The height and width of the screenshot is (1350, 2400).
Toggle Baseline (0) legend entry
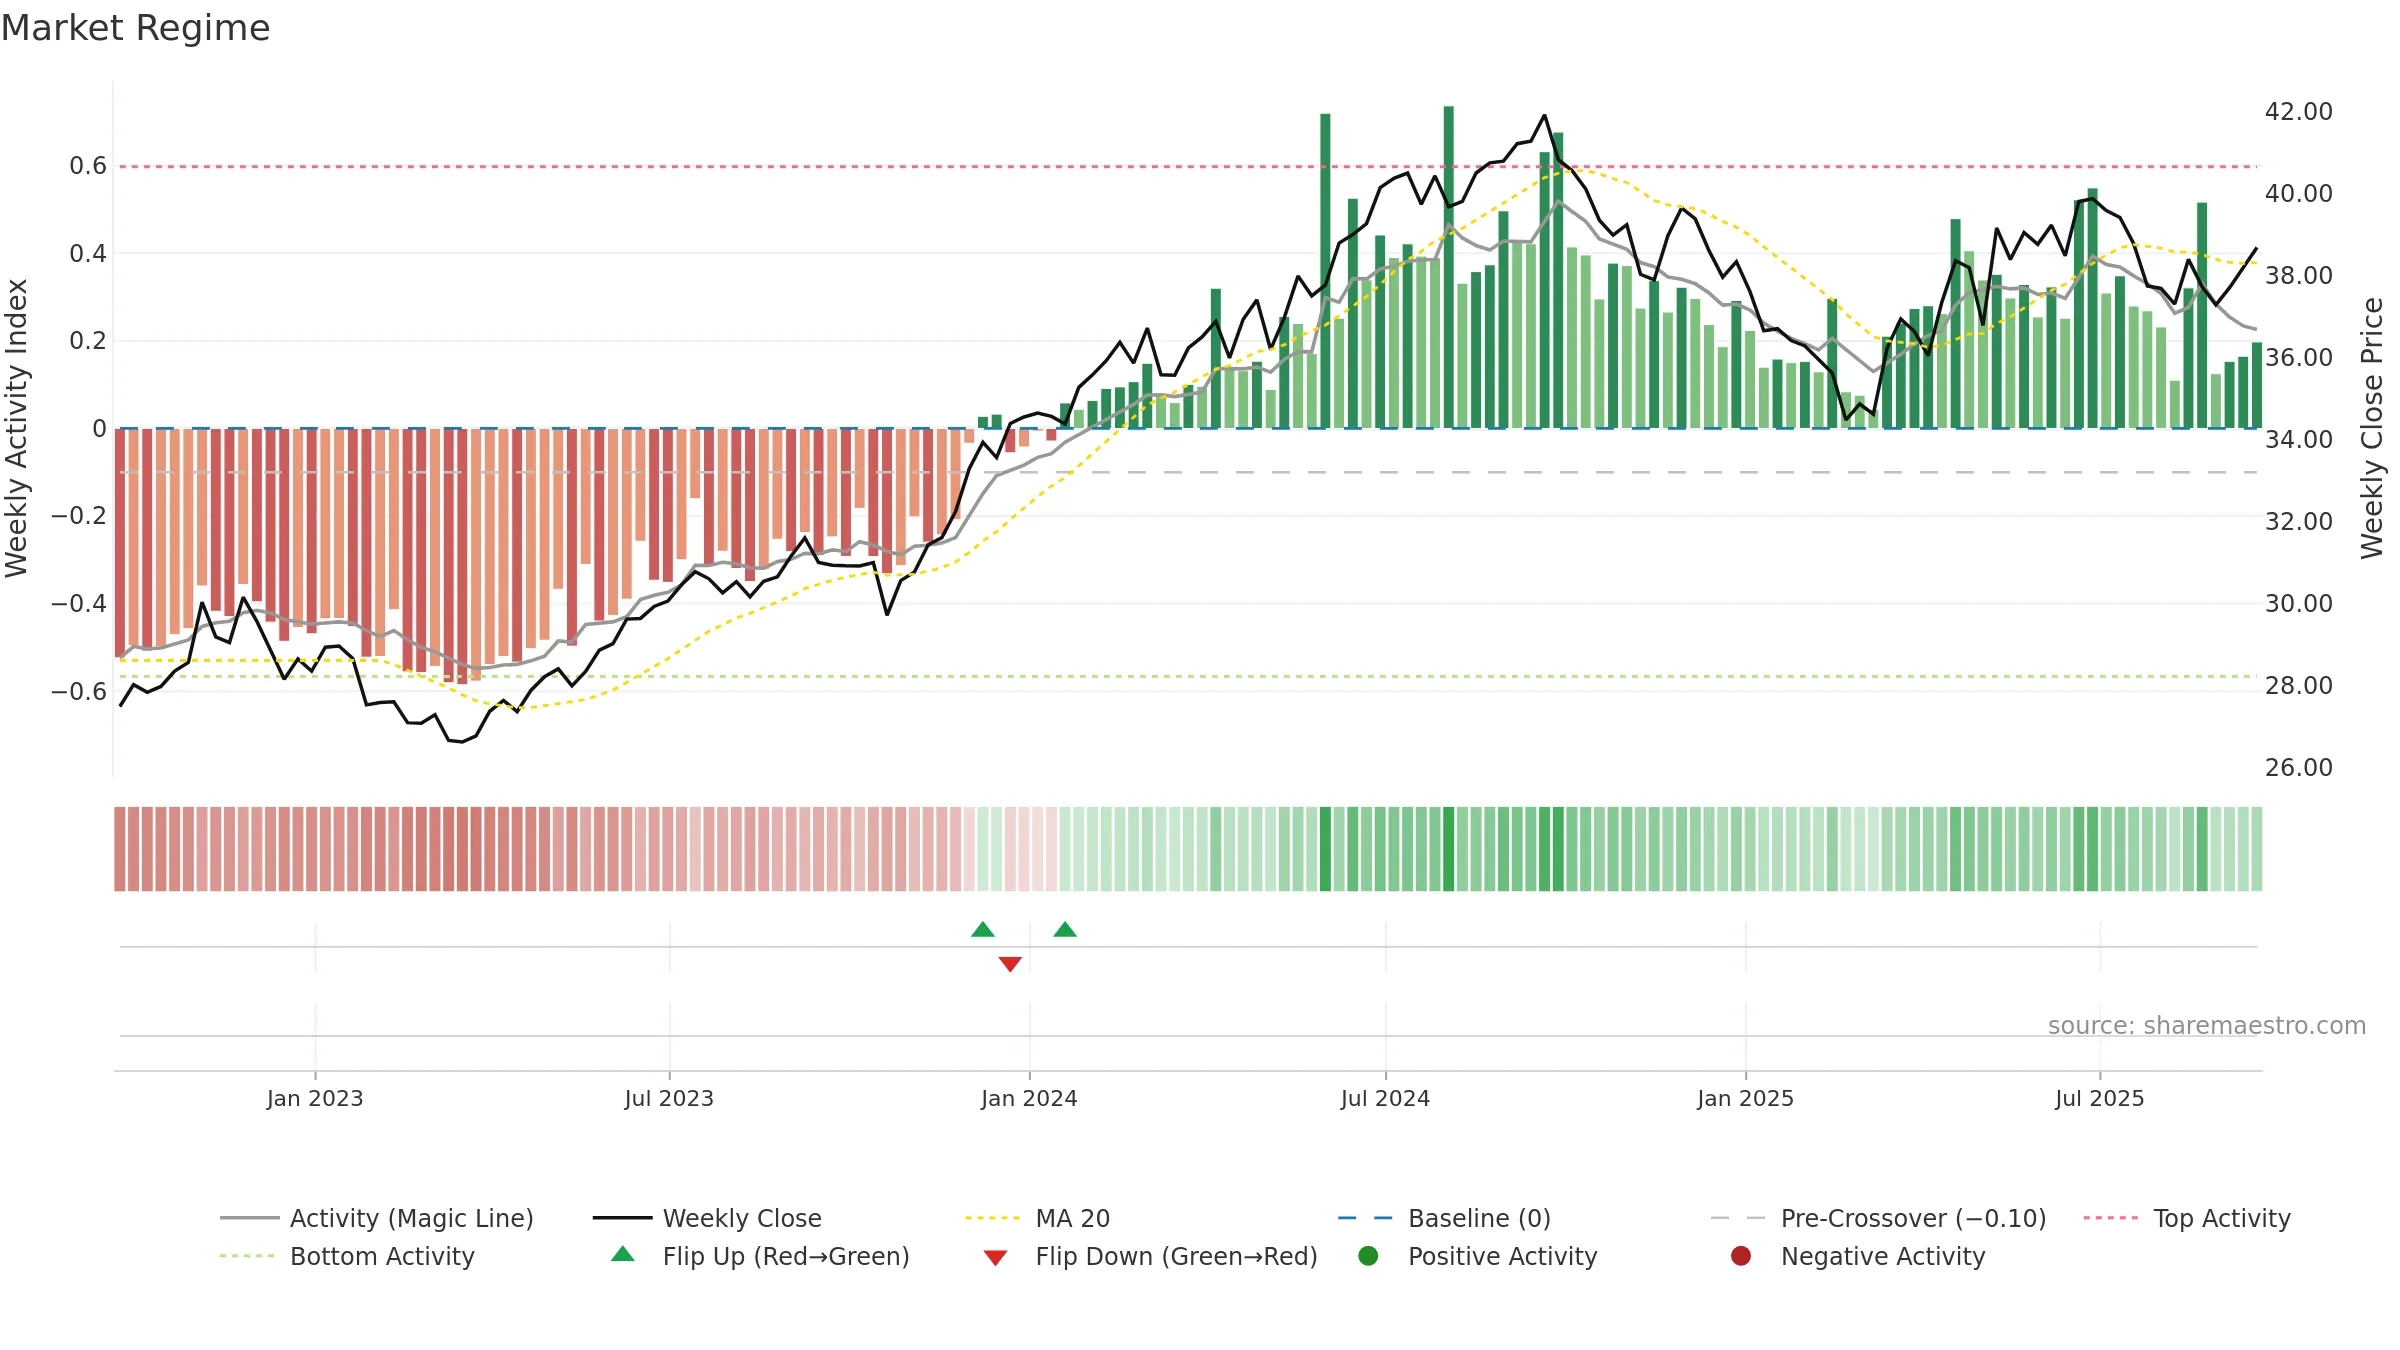(1445, 1218)
